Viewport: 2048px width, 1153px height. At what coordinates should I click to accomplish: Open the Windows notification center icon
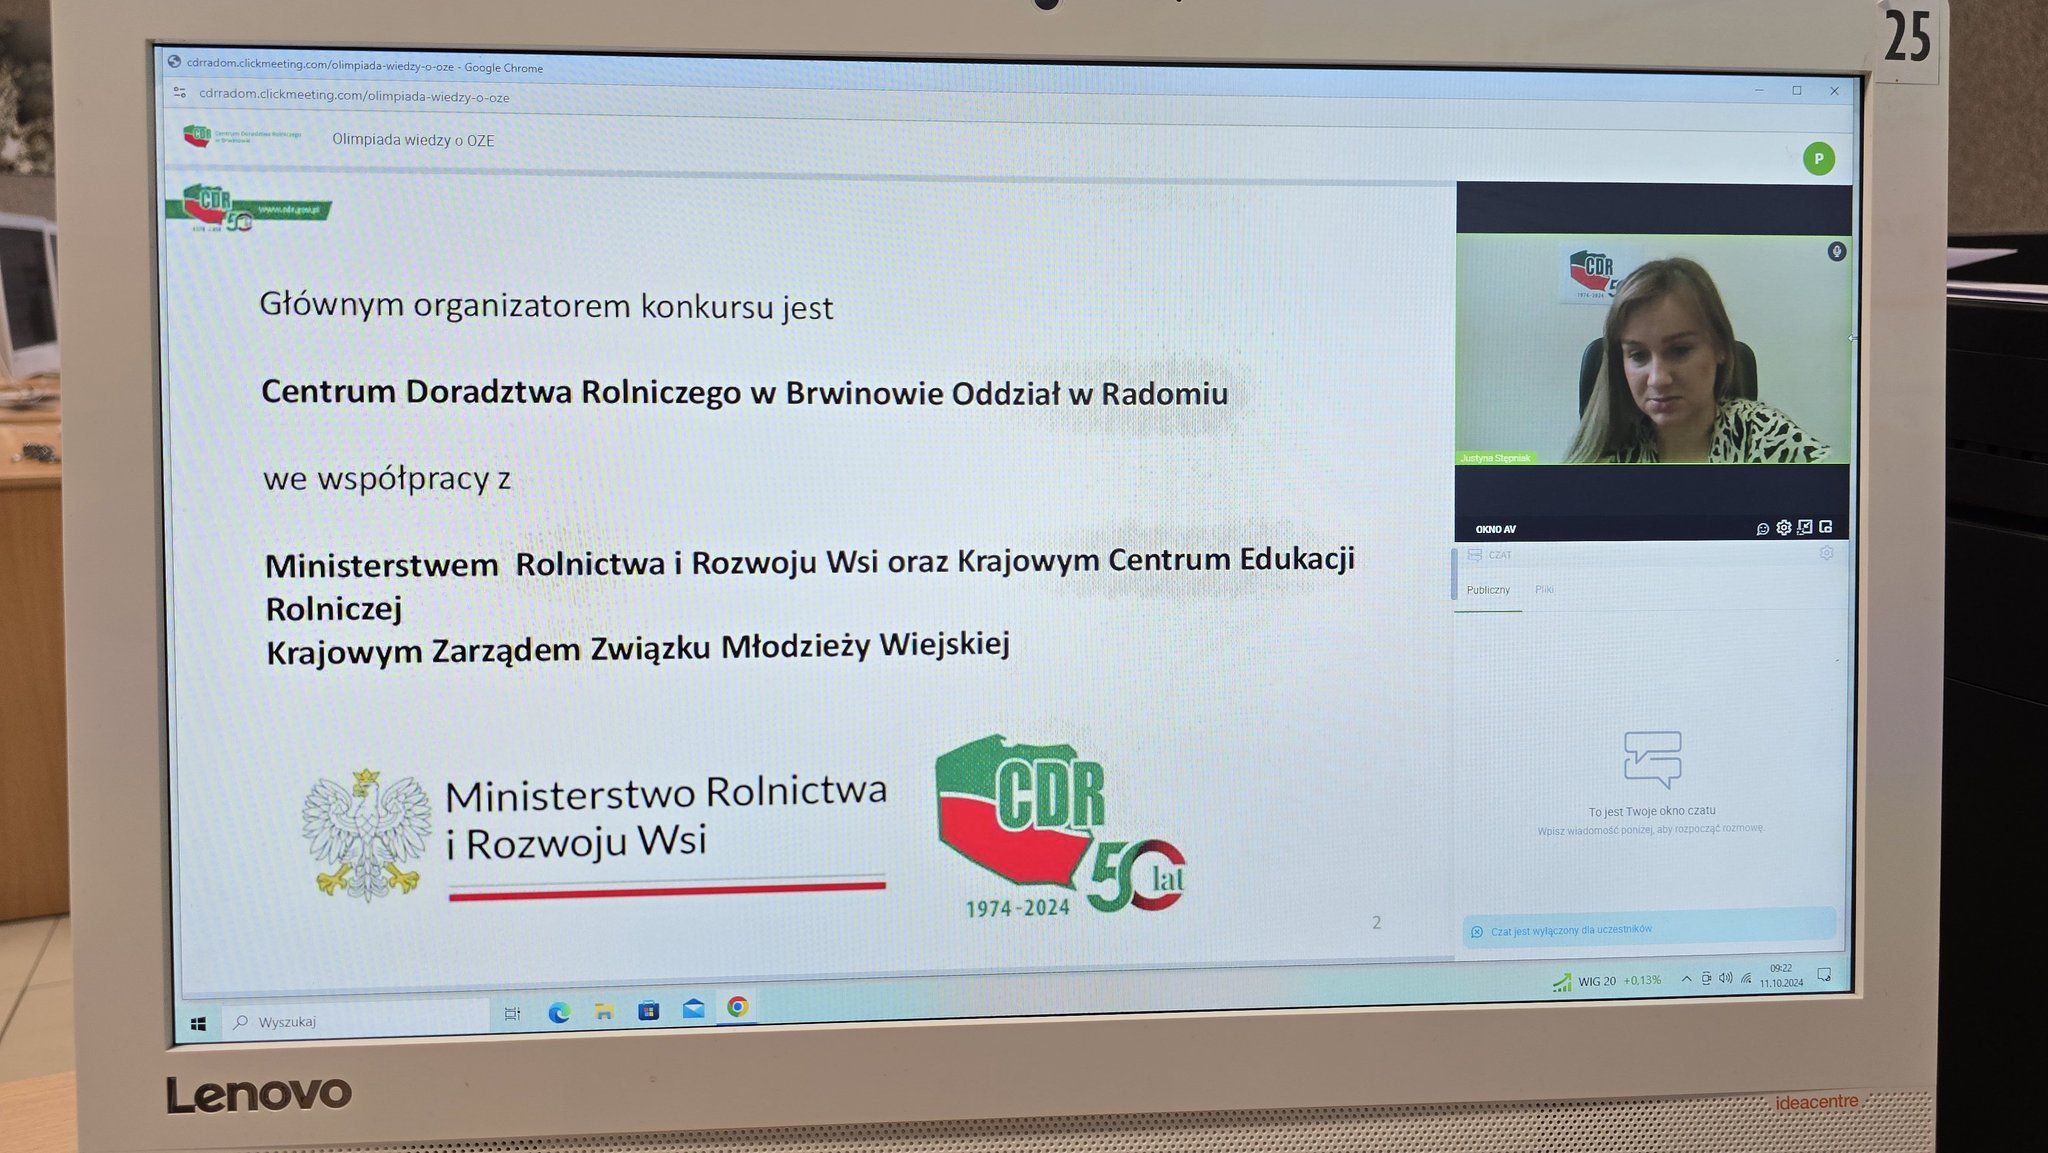point(1824,975)
